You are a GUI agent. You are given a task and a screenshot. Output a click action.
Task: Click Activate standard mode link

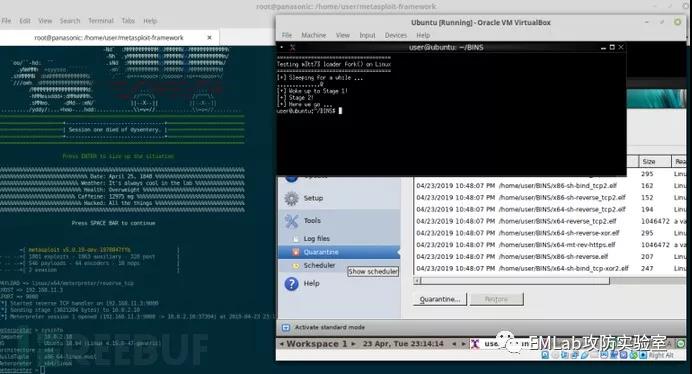click(330, 328)
